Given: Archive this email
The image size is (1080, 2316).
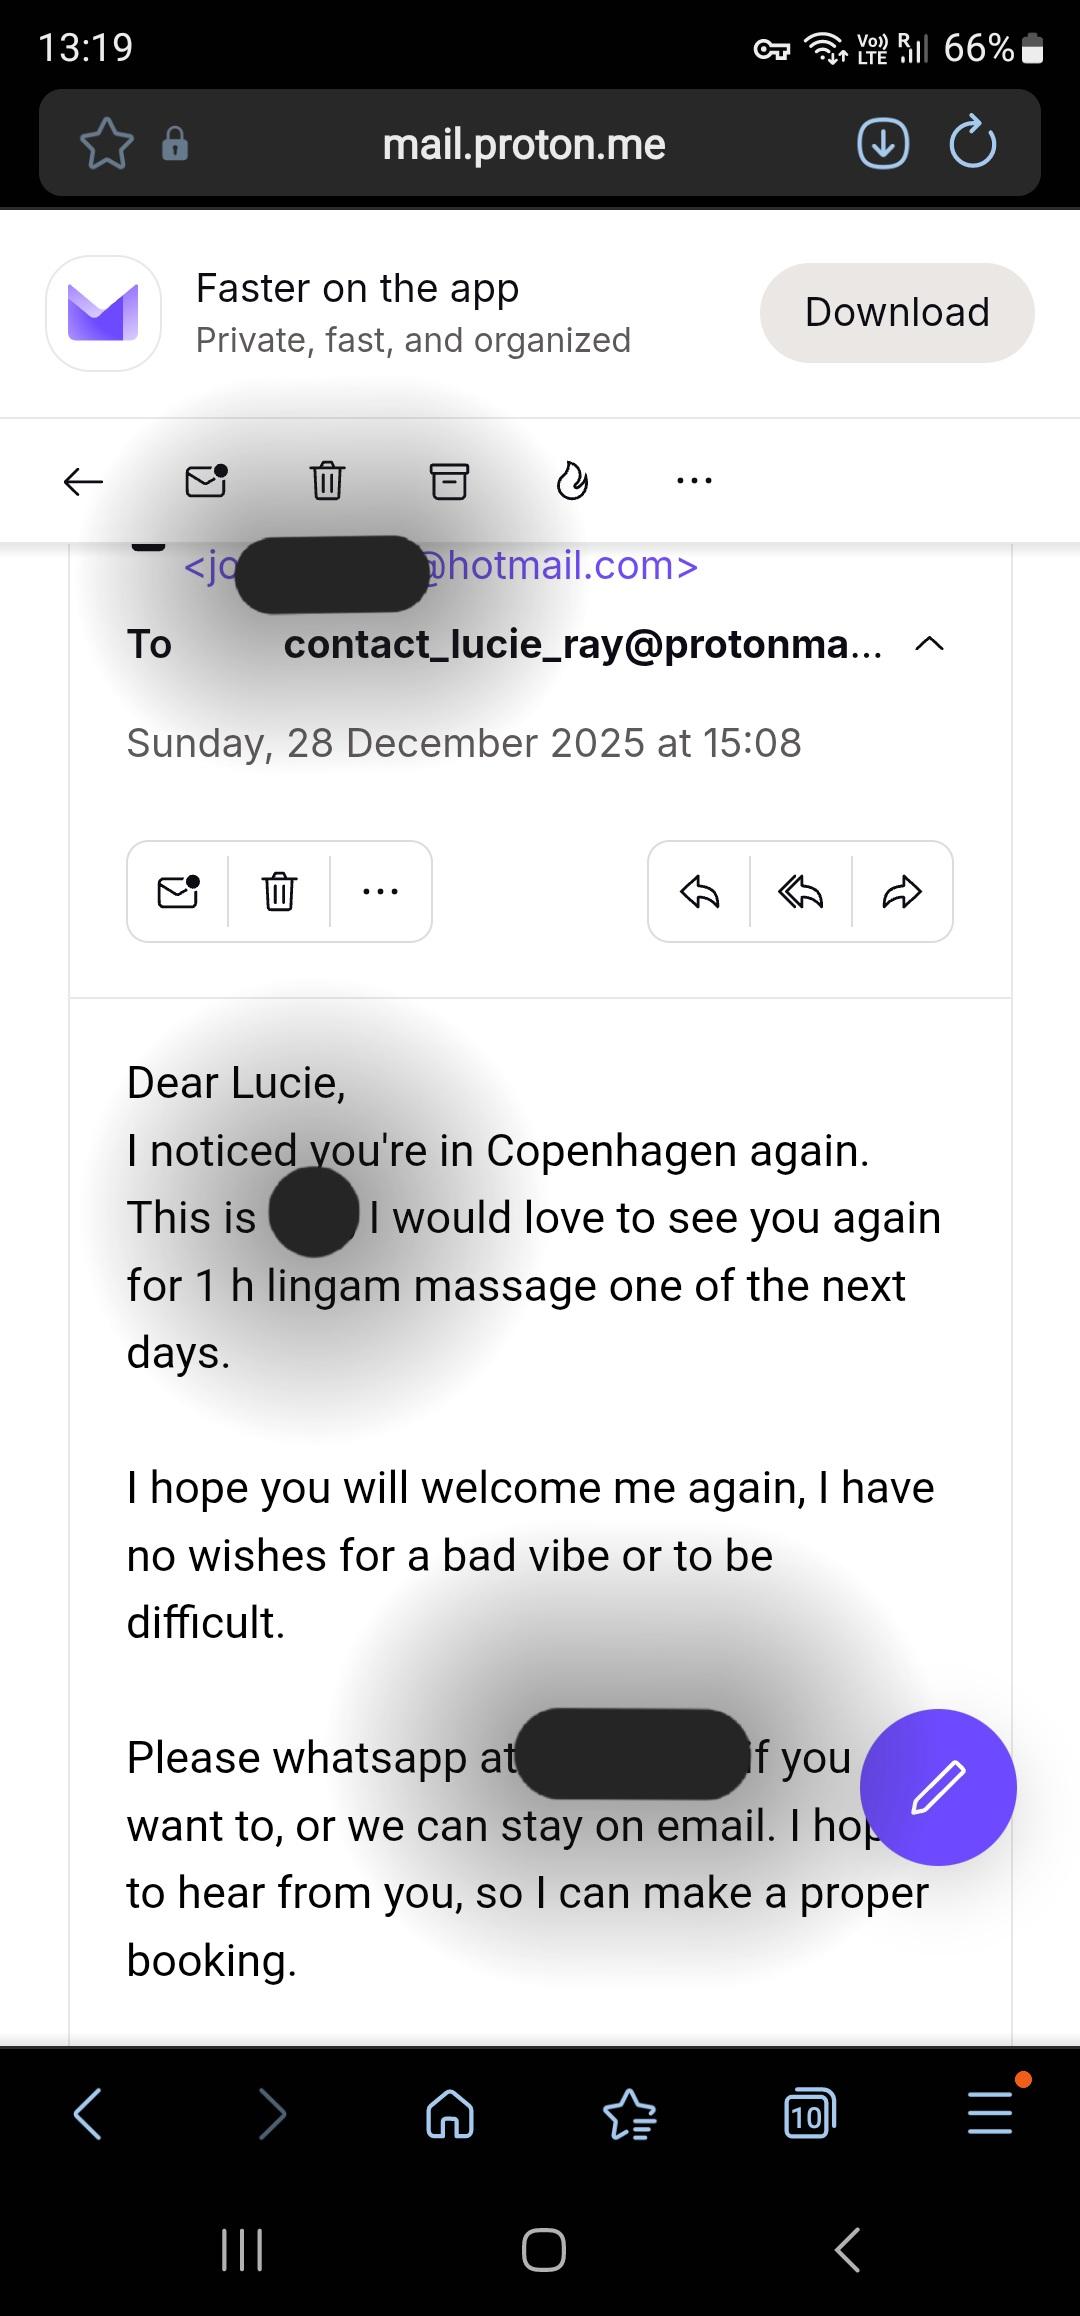Looking at the screenshot, I should click(449, 481).
